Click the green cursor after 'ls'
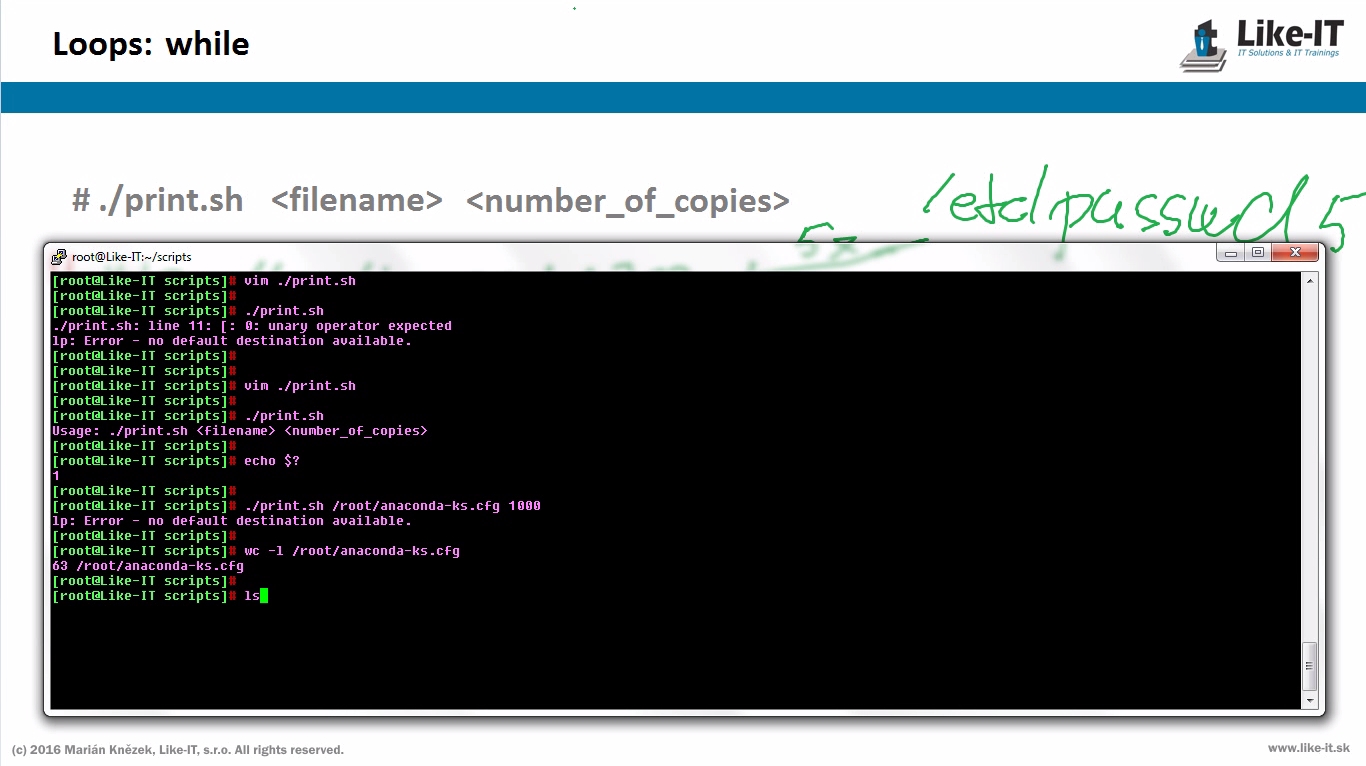The width and height of the screenshot is (1366, 766). click(x=264, y=596)
